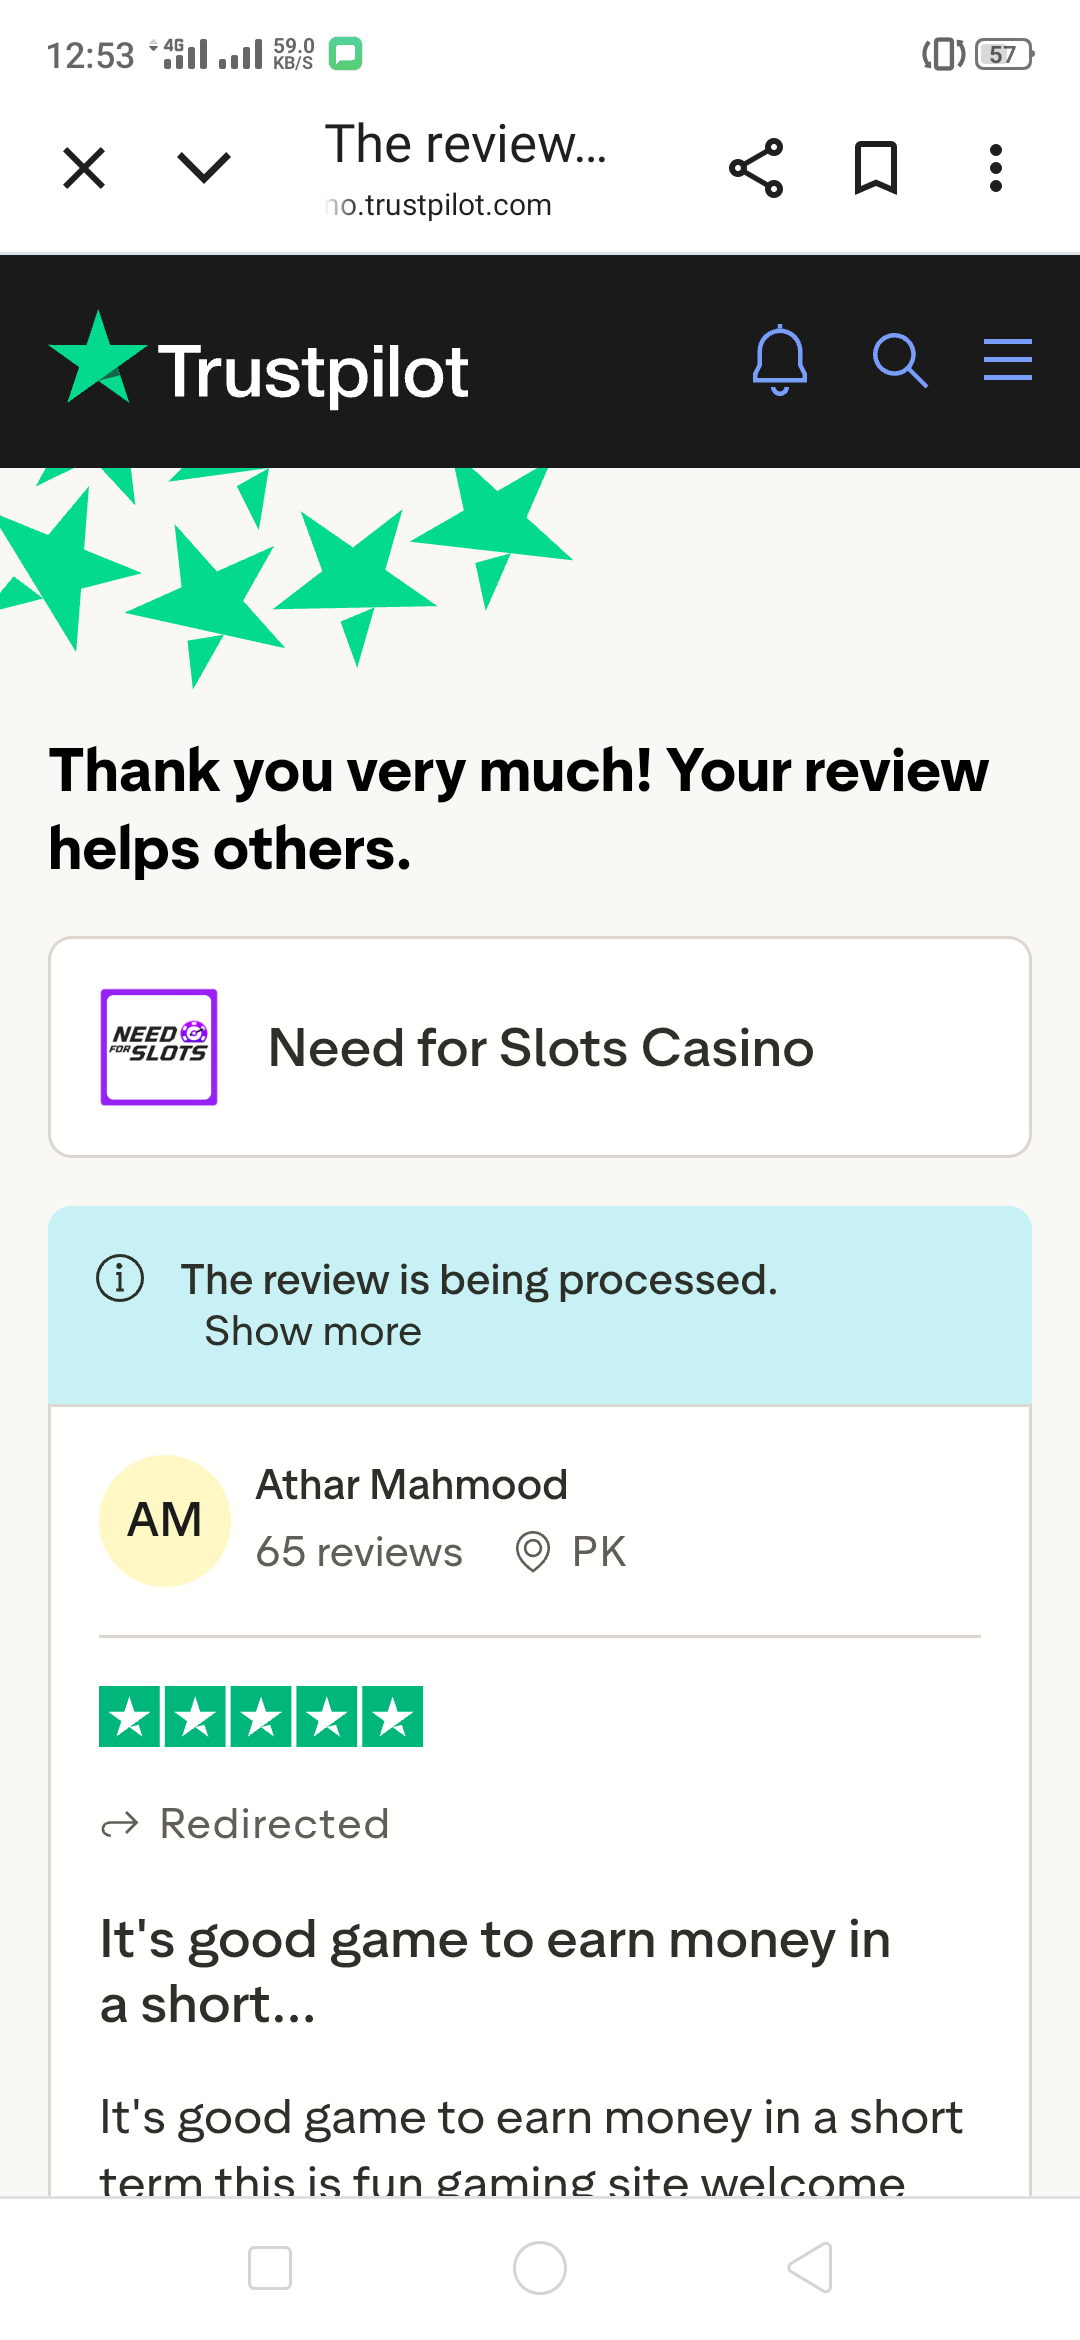
Task: Tap the Trustpilot search icon
Action: point(900,360)
